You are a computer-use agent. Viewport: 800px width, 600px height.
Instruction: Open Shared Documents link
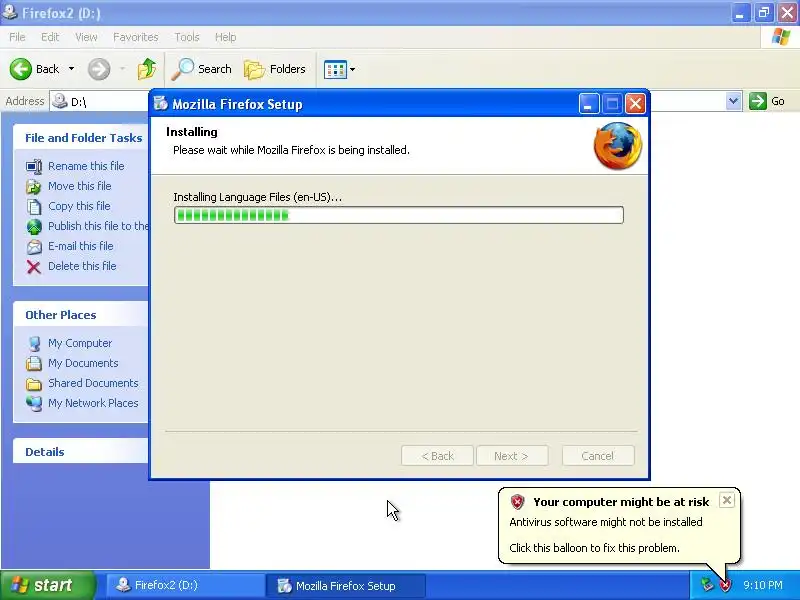pos(93,383)
